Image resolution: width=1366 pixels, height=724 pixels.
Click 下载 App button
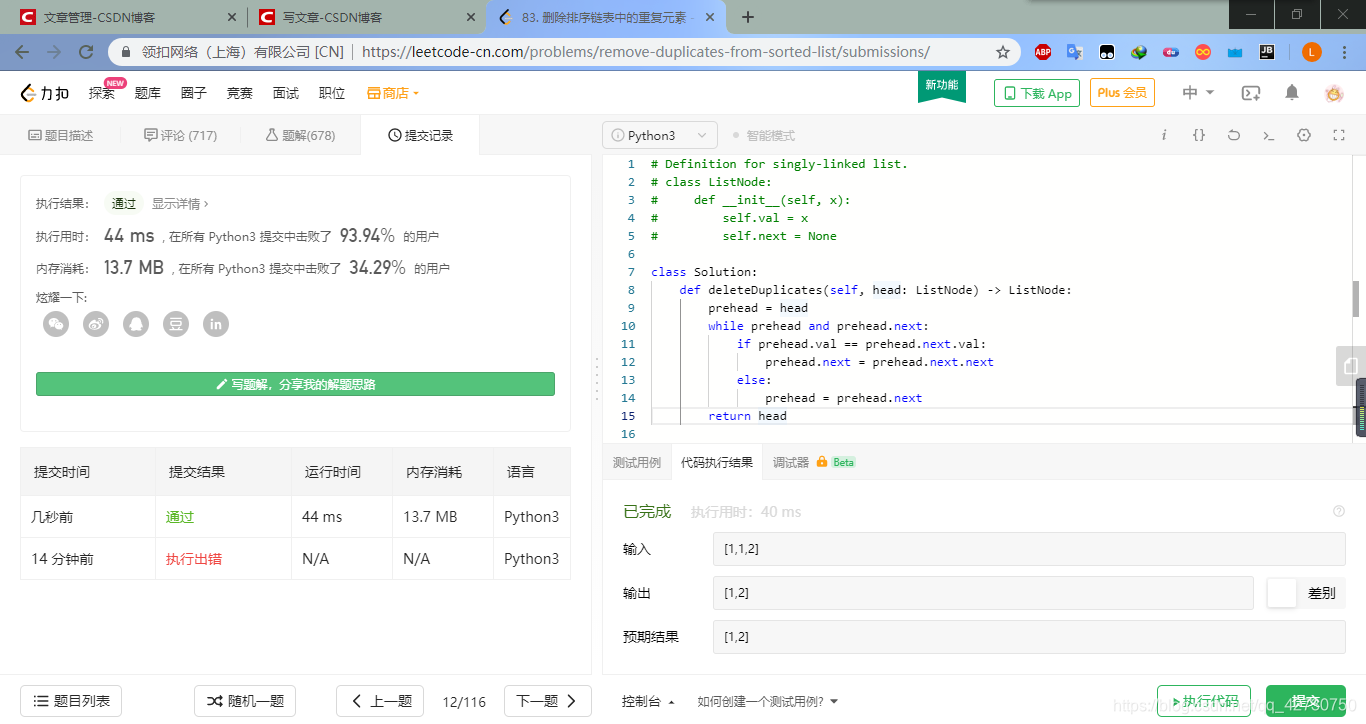point(1037,93)
